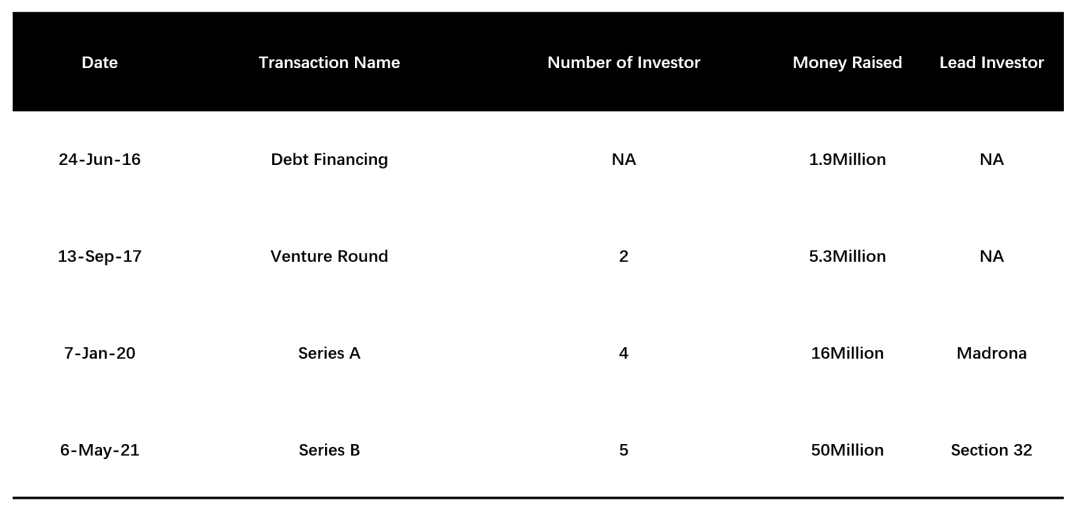Select the Section 32 lead investor cell
The width and height of the screenshot is (1080, 515).
click(991, 450)
